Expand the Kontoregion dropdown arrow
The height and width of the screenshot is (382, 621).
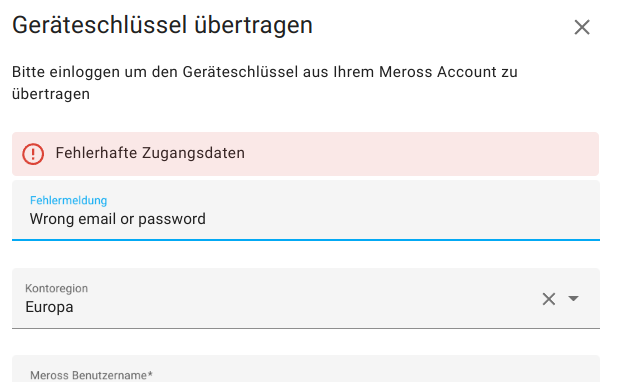pyautogui.click(x=573, y=298)
